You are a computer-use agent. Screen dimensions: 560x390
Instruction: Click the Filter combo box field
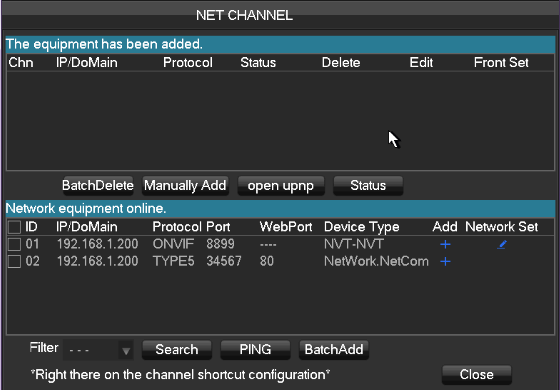pyautogui.click(x=98, y=350)
